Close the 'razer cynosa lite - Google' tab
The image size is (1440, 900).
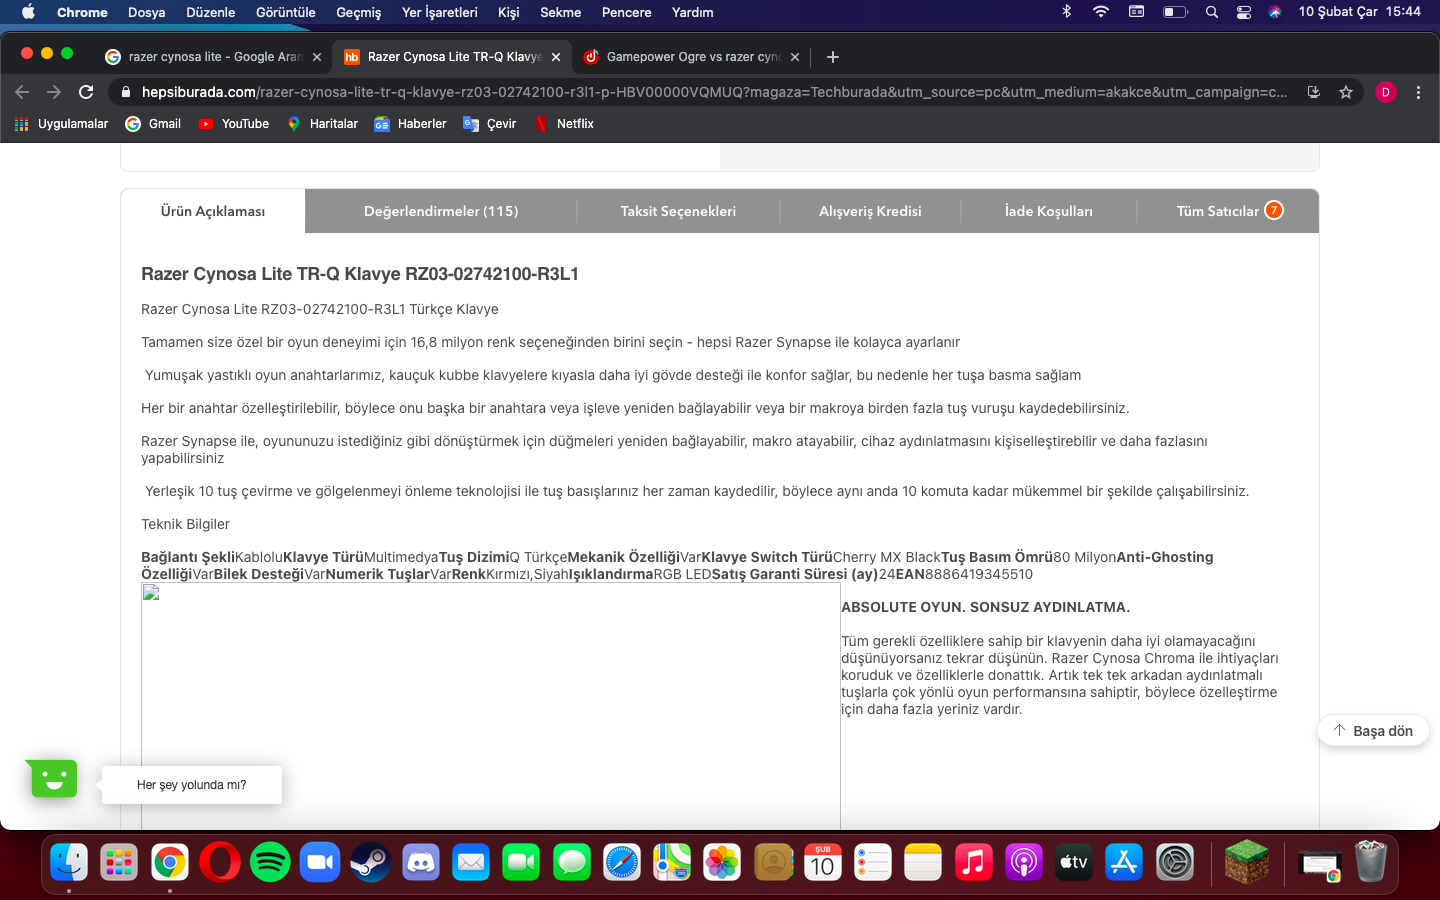(317, 57)
